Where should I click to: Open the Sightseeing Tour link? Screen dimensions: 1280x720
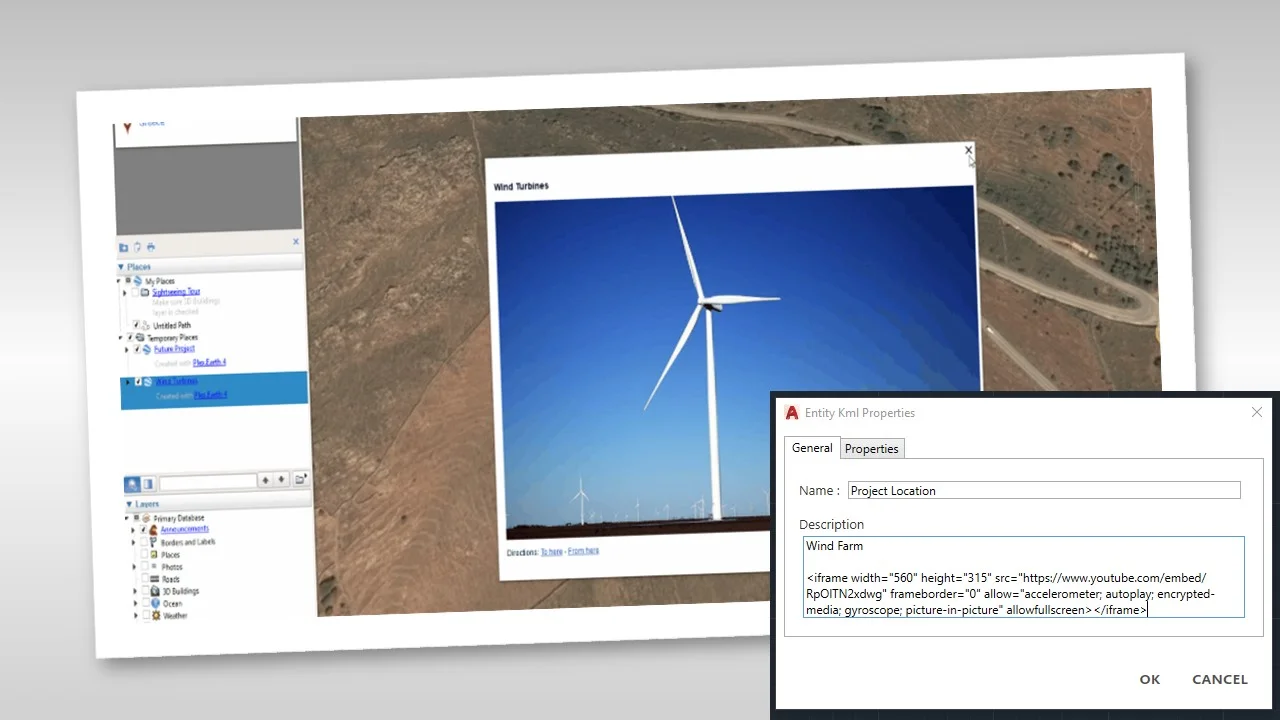click(176, 291)
